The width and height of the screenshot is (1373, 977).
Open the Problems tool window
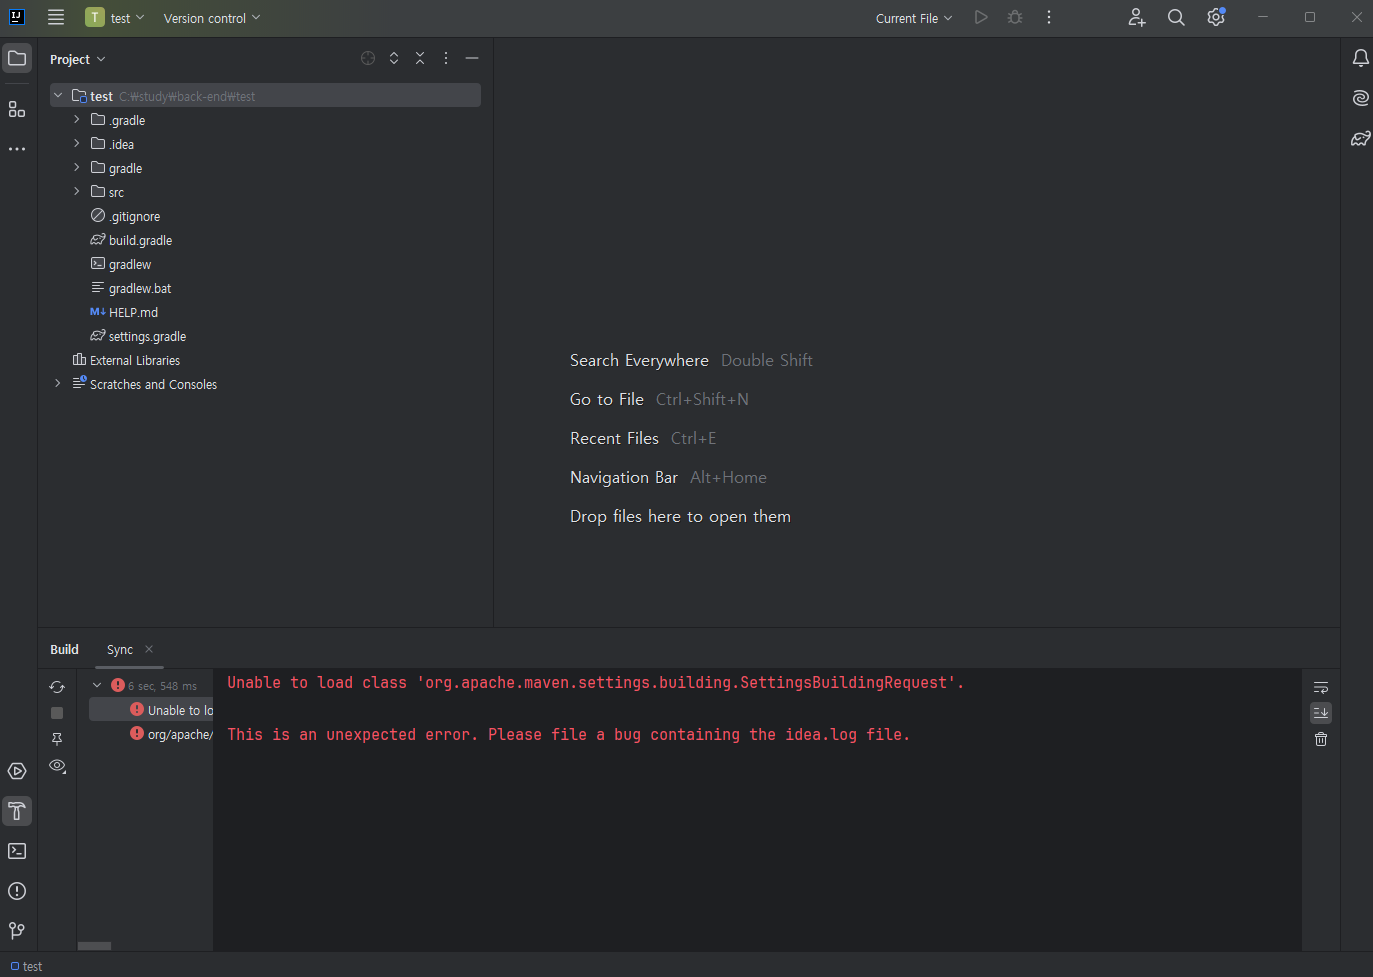click(x=17, y=891)
